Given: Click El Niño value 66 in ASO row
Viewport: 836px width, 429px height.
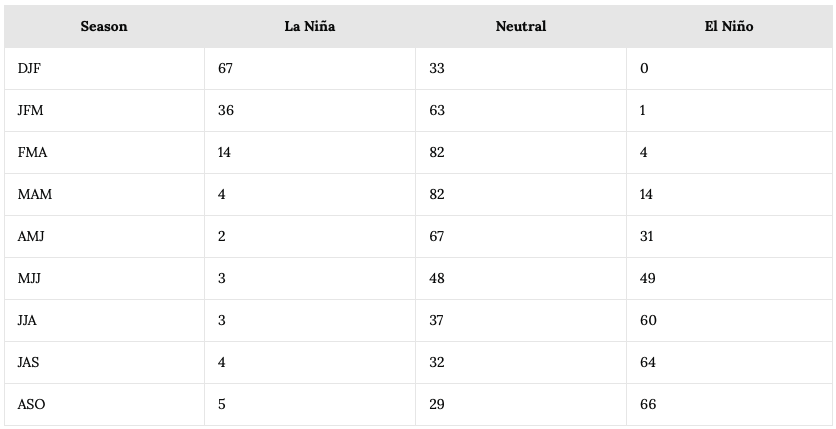Looking at the screenshot, I should coord(648,404).
